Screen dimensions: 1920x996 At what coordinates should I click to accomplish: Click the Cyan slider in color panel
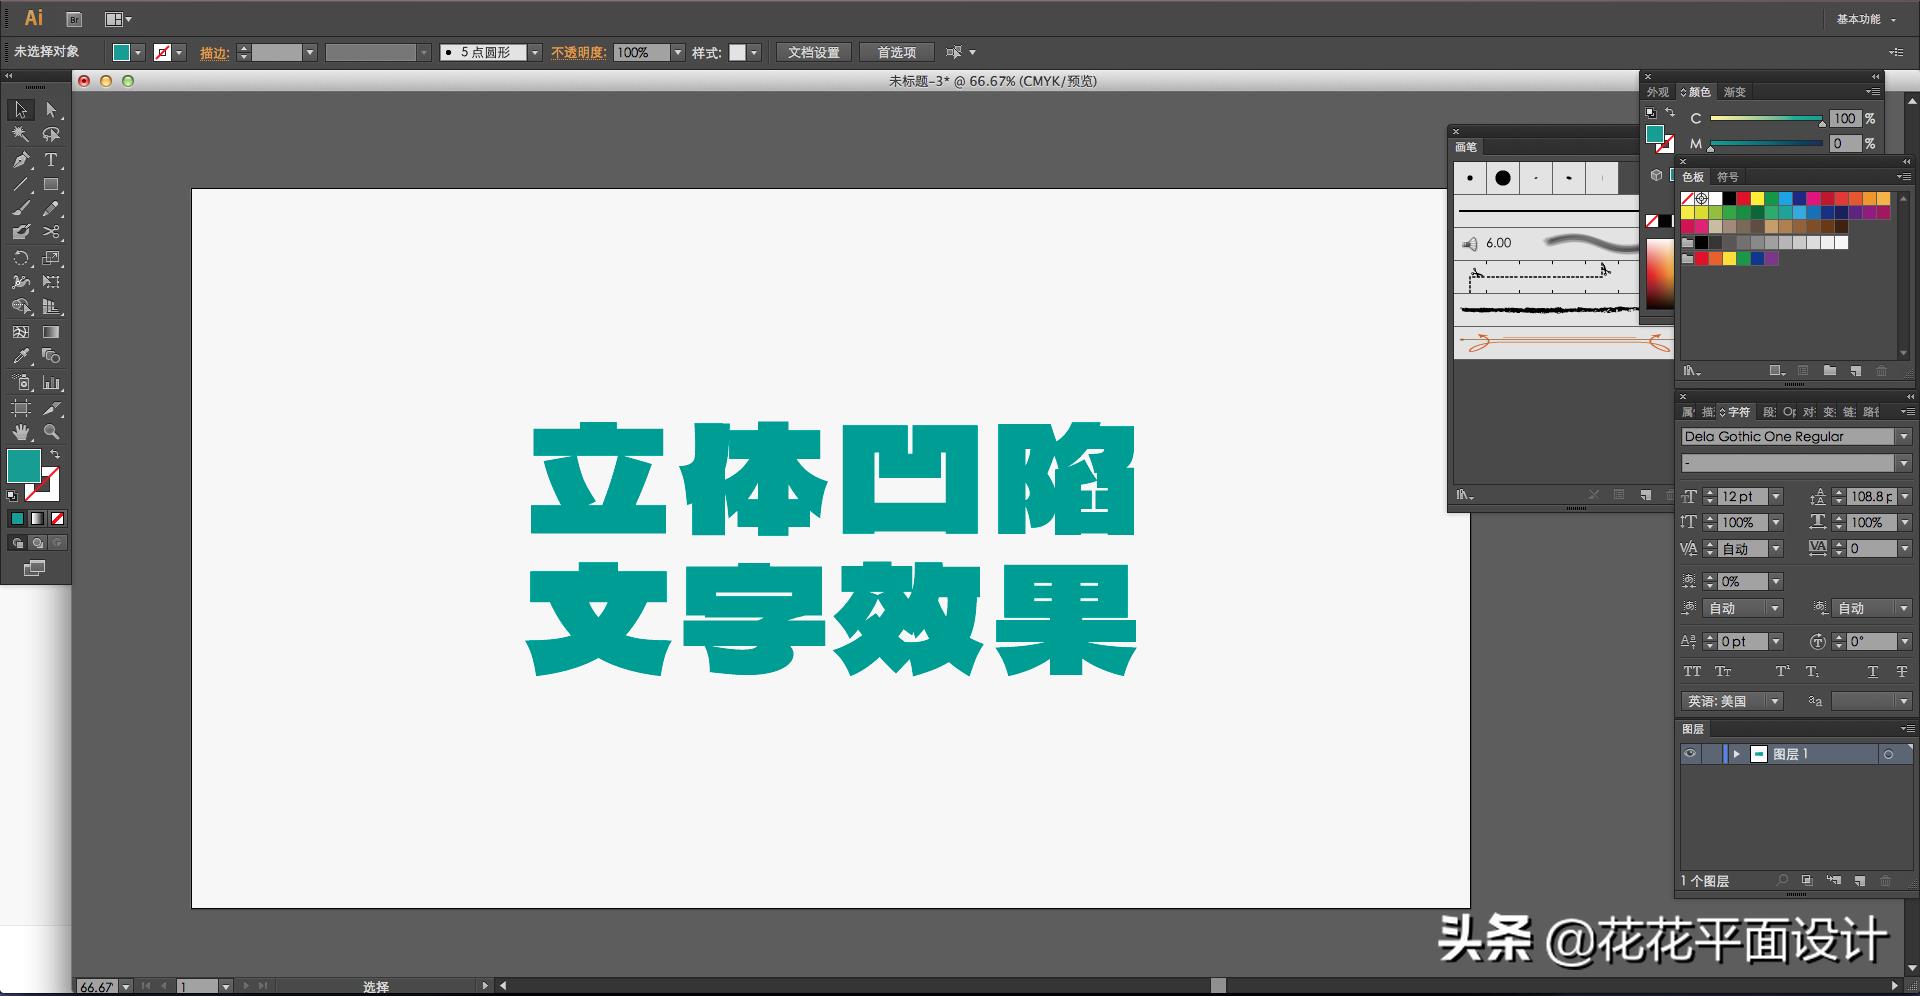(1766, 119)
